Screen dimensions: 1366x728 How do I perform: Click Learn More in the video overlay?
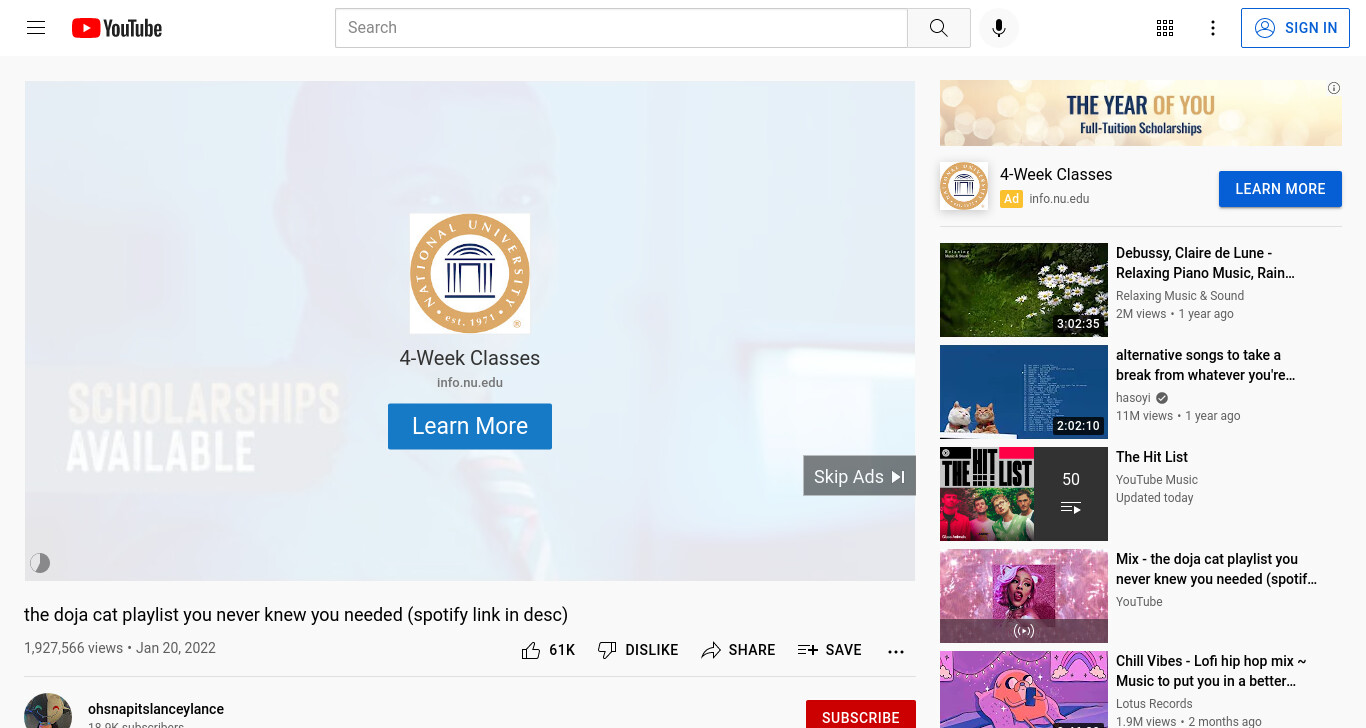click(470, 426)
